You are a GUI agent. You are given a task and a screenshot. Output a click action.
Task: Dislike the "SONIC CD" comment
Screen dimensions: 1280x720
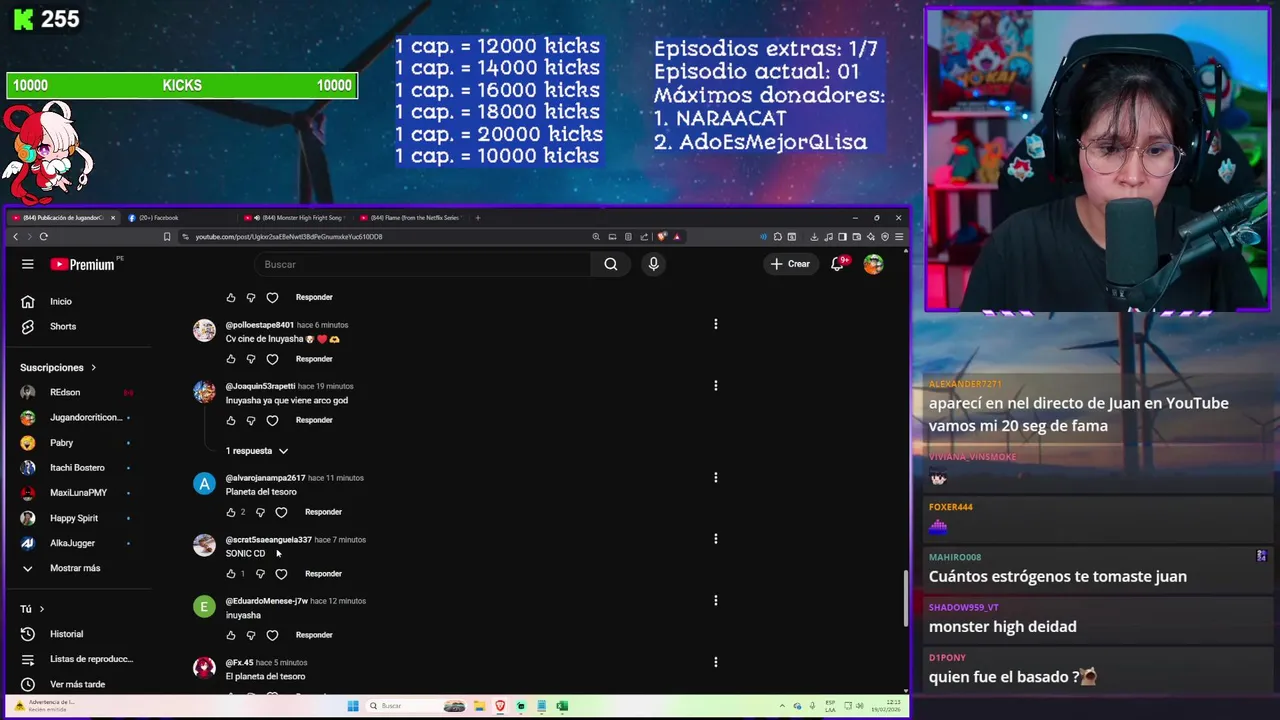(260, 574)
